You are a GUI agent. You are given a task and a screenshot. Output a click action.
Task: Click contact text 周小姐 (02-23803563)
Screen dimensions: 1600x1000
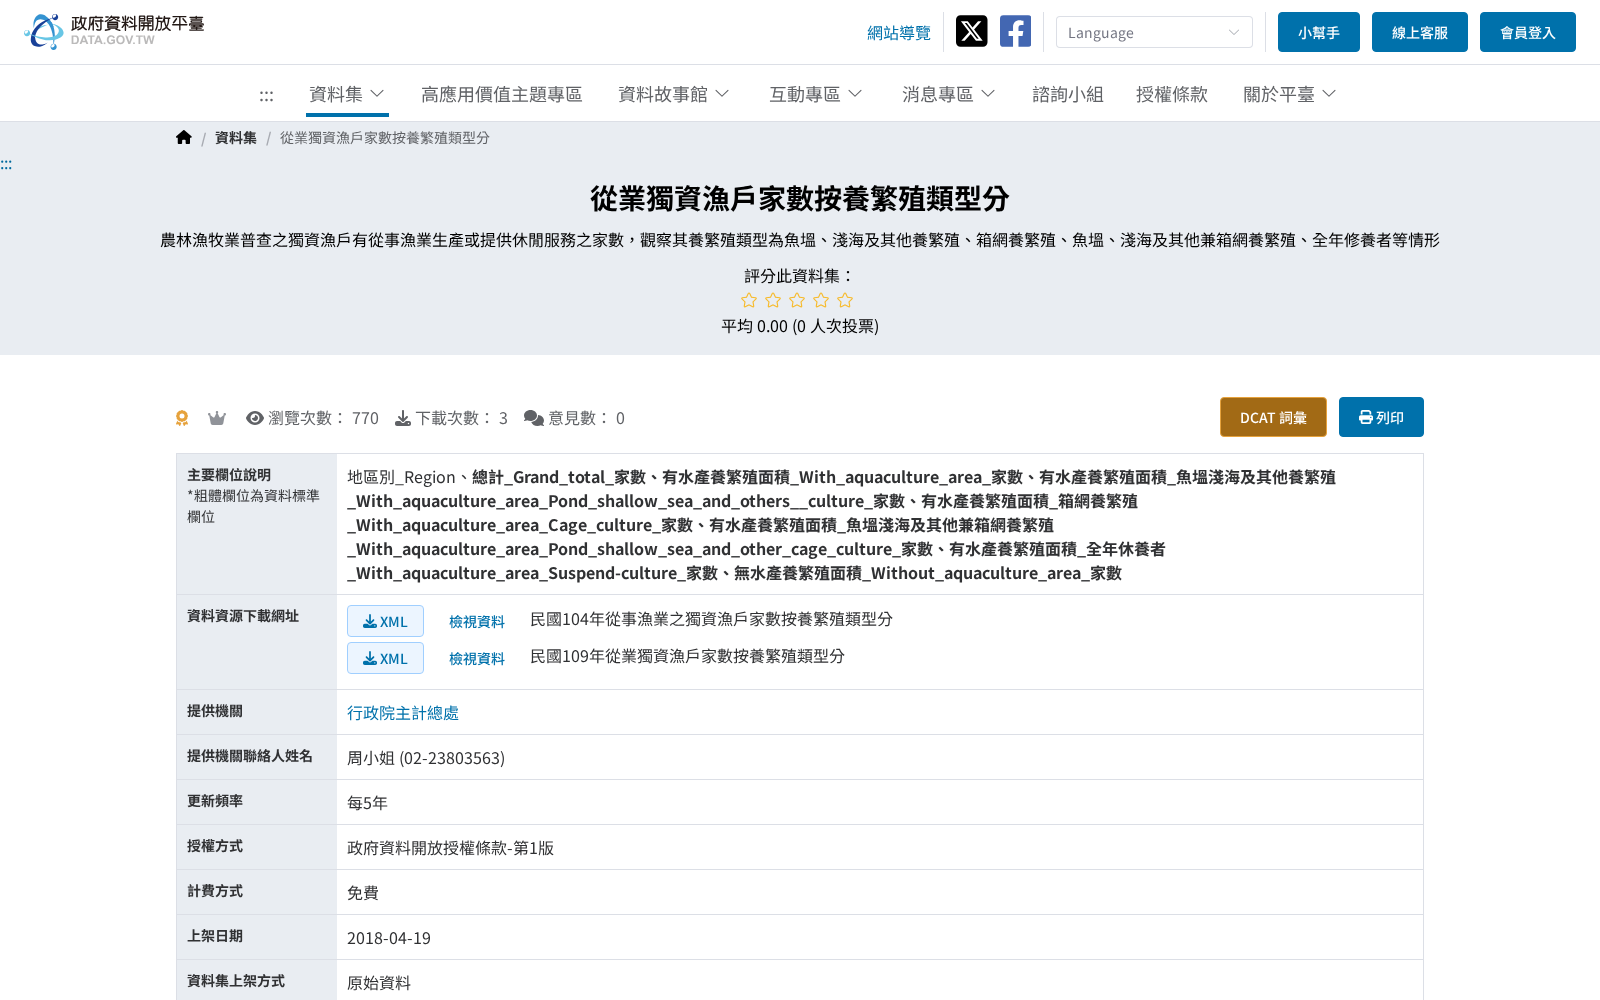[x=426, y=758]
